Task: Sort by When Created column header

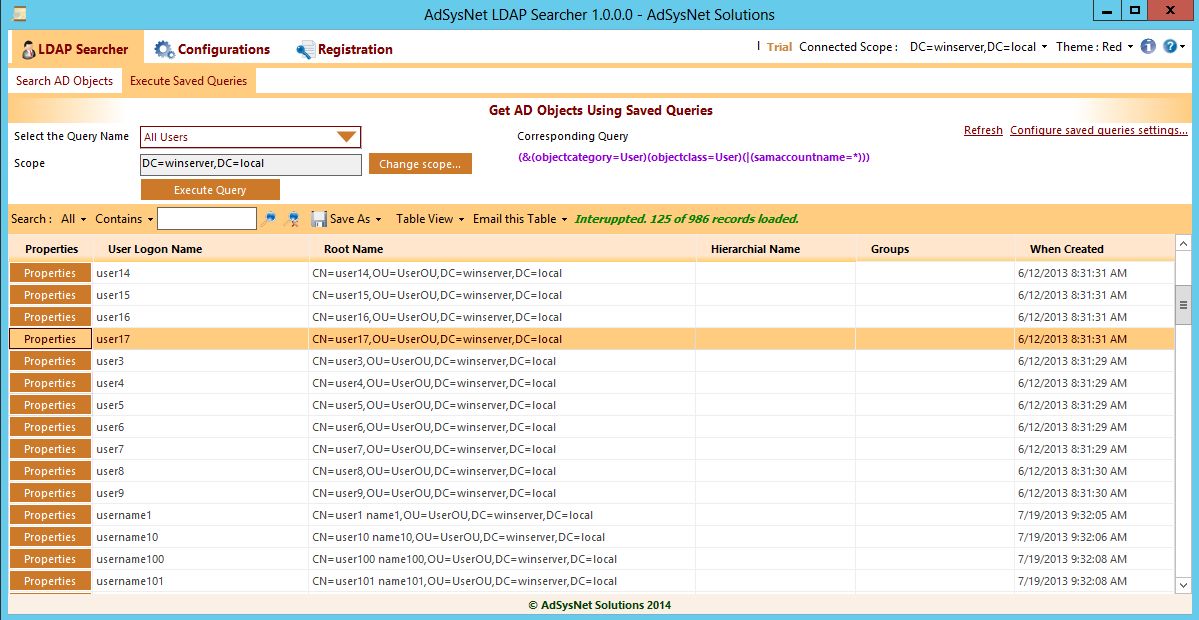Action: pyautogui.click(x=1093, y=248)
